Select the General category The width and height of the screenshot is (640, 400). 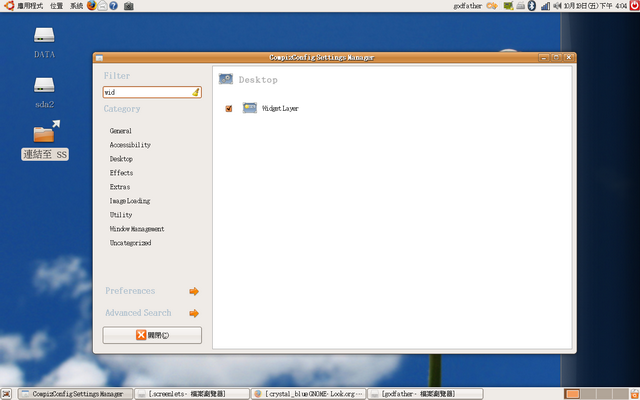coord(120,131)
